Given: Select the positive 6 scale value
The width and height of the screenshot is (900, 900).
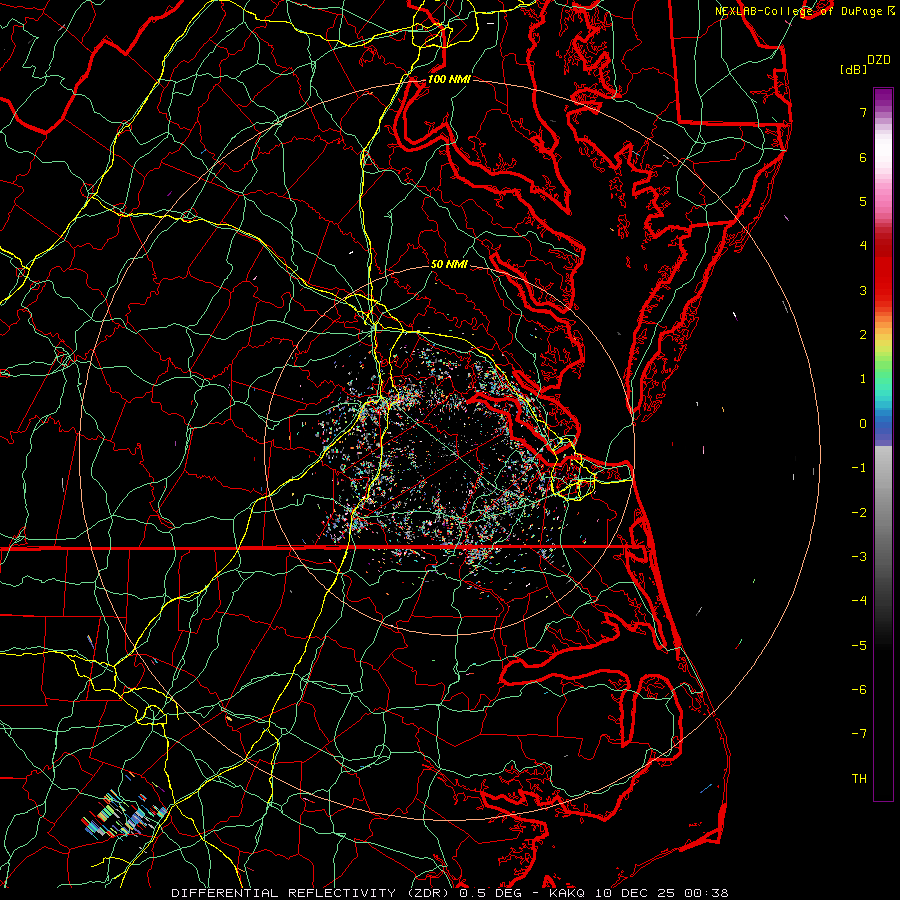Looking at the screenshot, I should [x=863, y=157].
